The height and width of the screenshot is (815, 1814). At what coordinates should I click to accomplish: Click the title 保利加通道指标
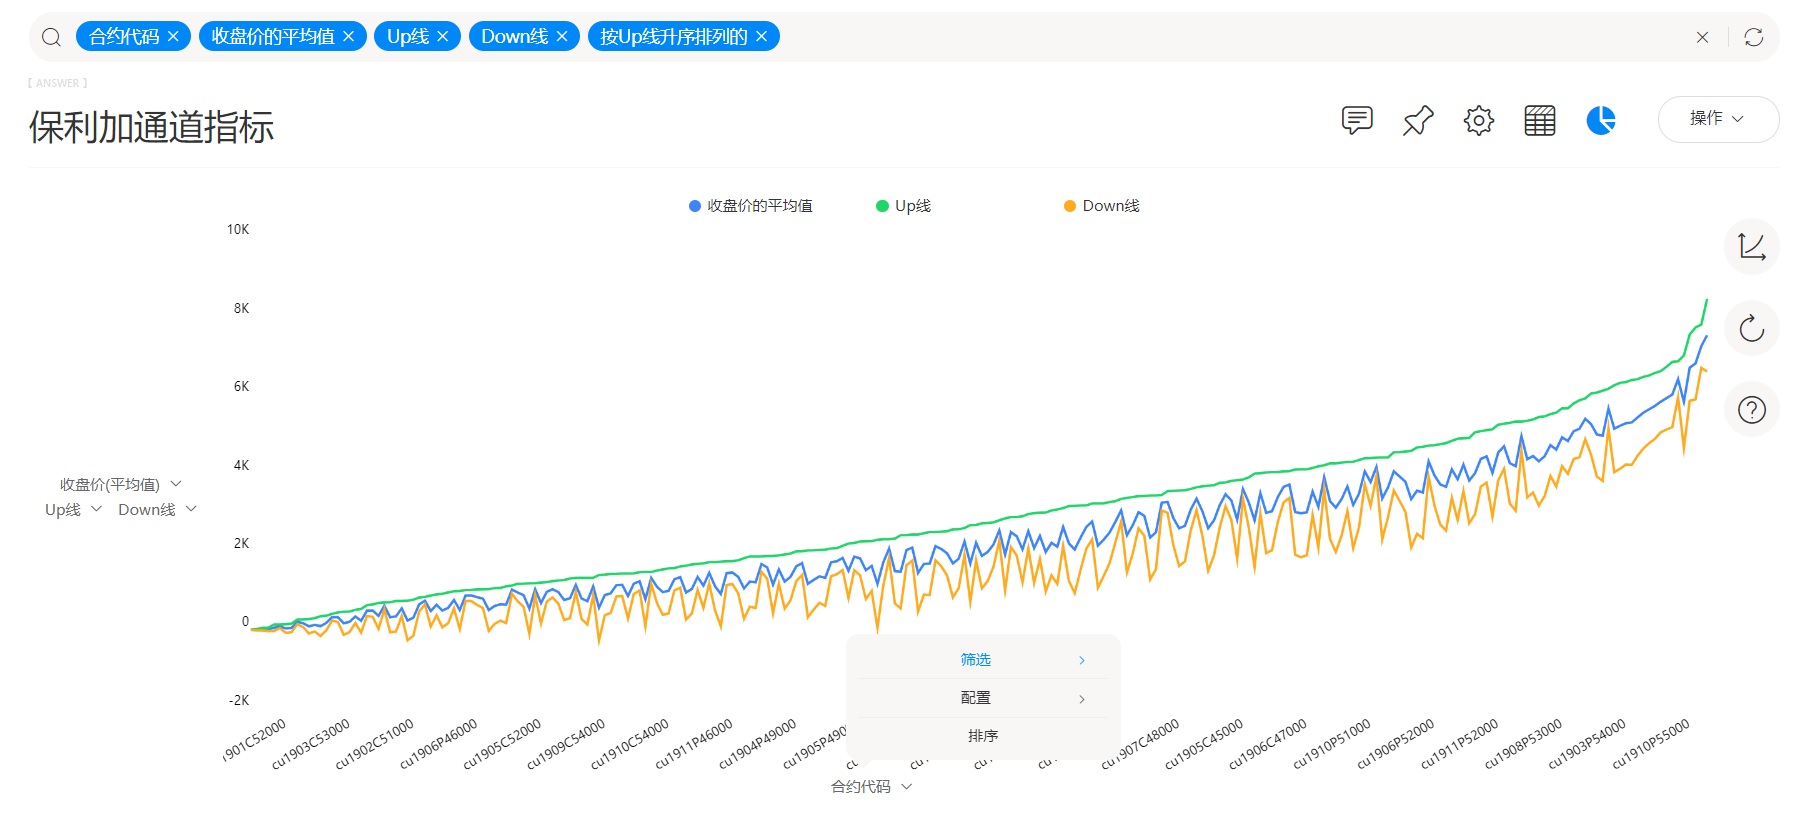[x=151, y=127]
